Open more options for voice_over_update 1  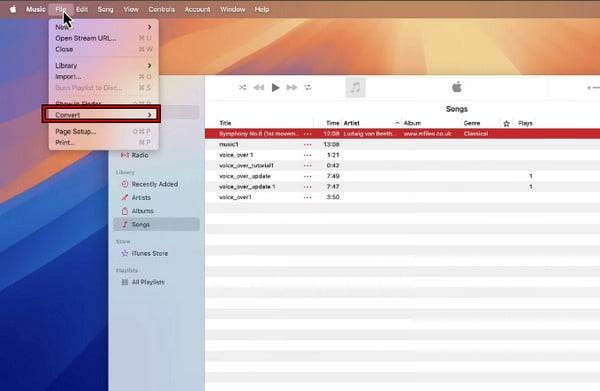click(x=307, y=187)
